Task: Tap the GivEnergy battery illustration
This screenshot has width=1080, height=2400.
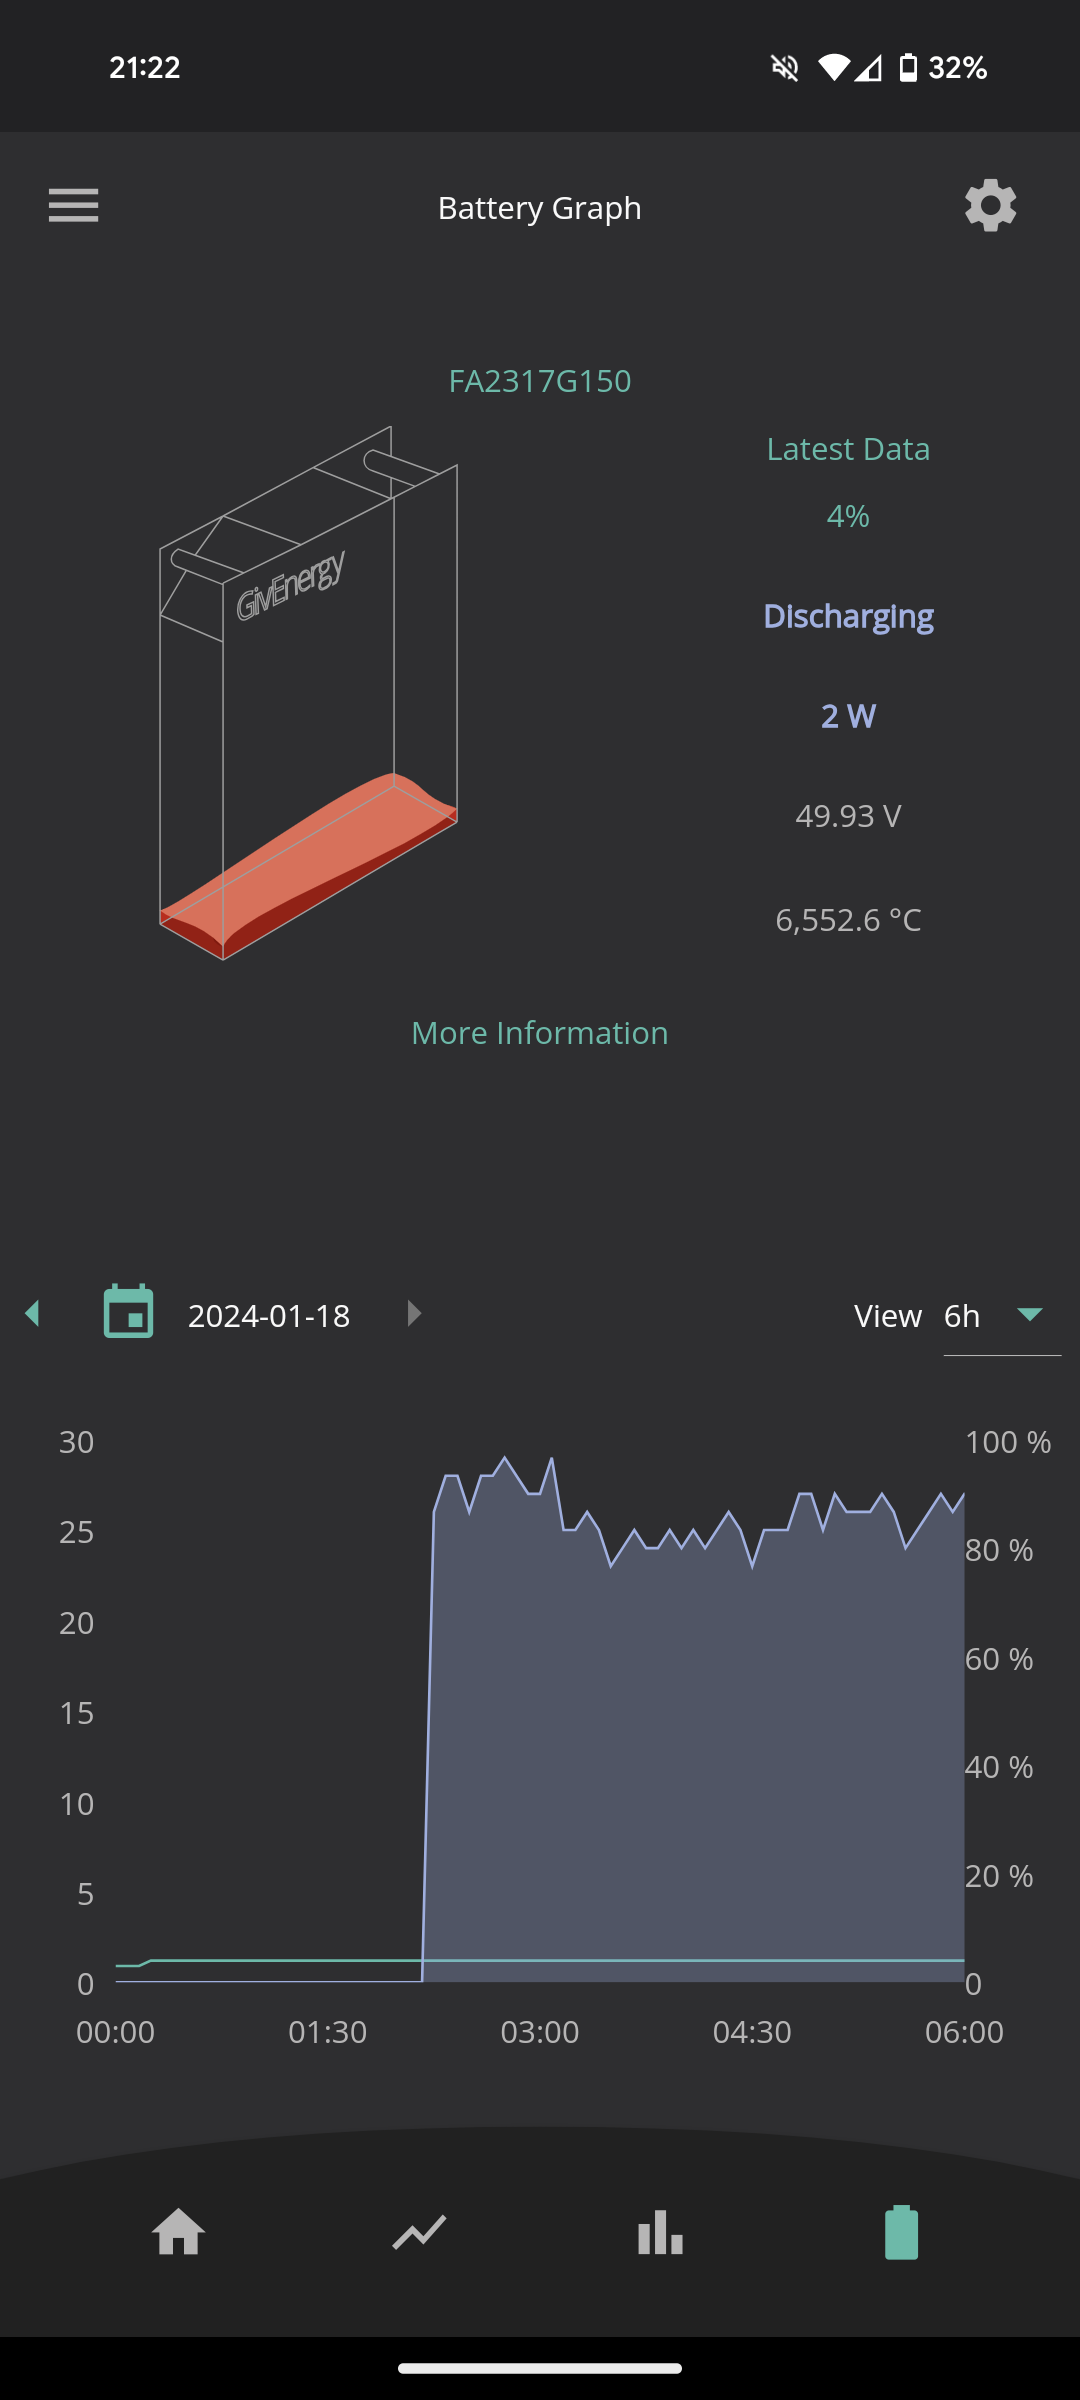Action: click(308, 693)
